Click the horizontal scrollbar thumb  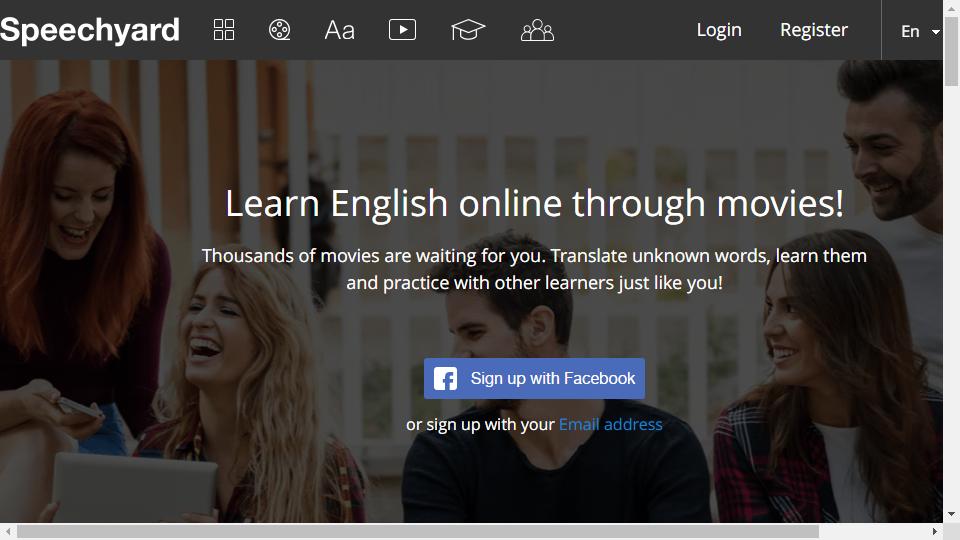[418, 531]
